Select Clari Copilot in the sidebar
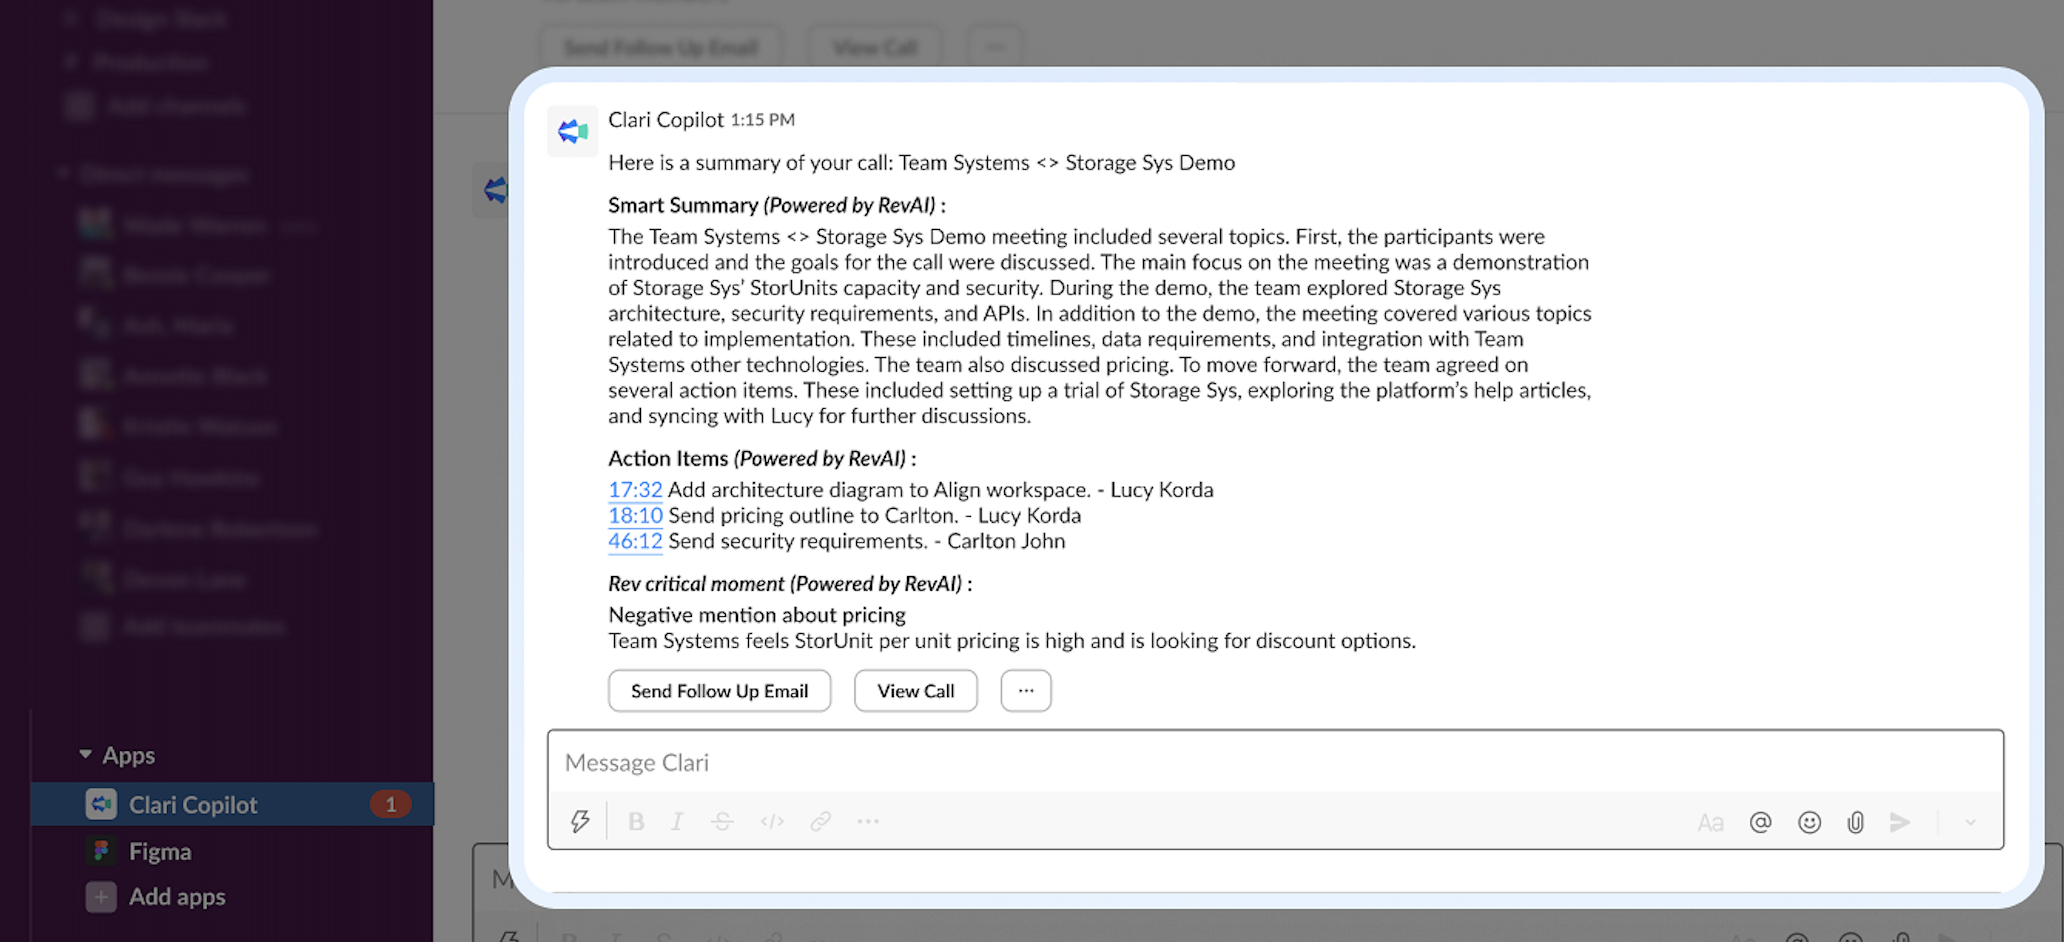This screenshot has height=942, width=2064. pos(194,804)
